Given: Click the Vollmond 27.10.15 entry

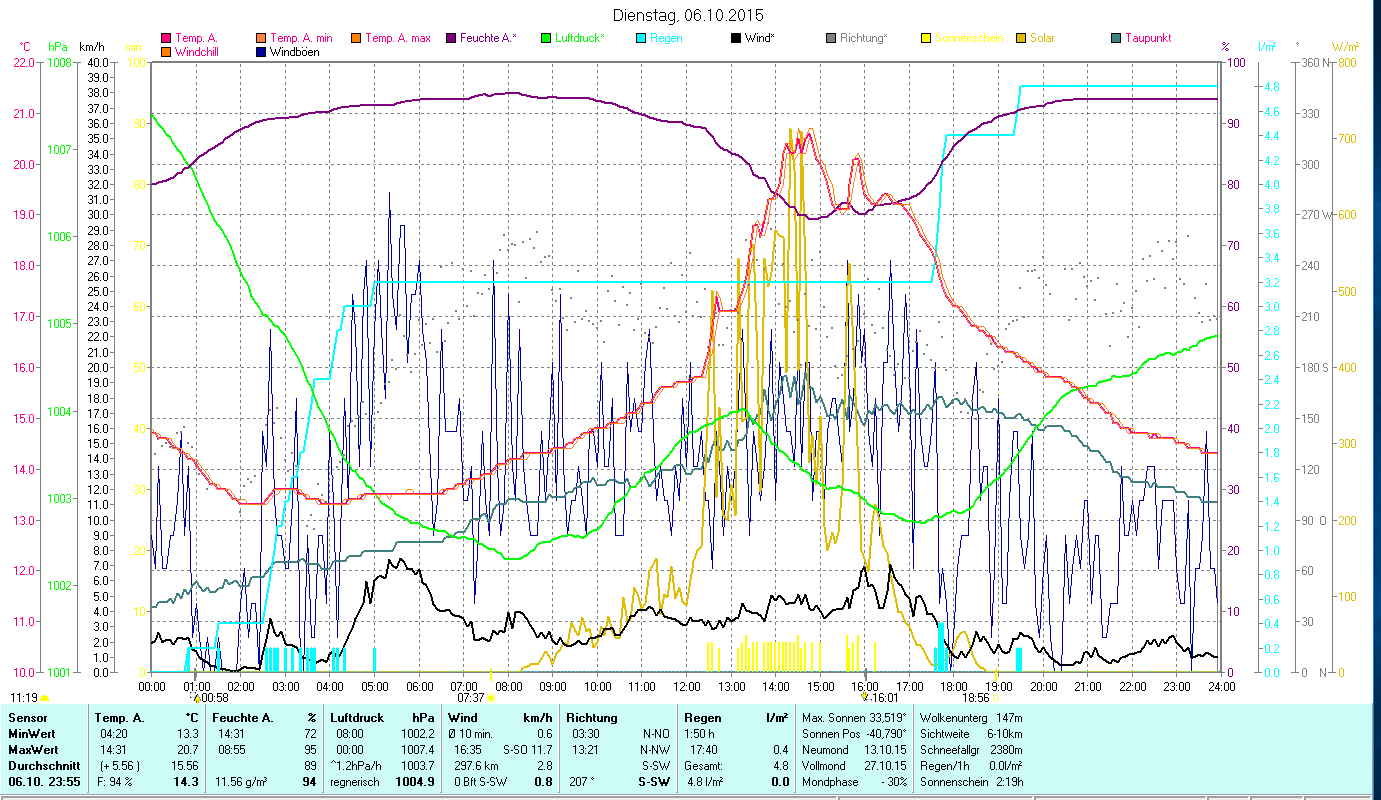Looking at the screenshot, I should (853, 766).
